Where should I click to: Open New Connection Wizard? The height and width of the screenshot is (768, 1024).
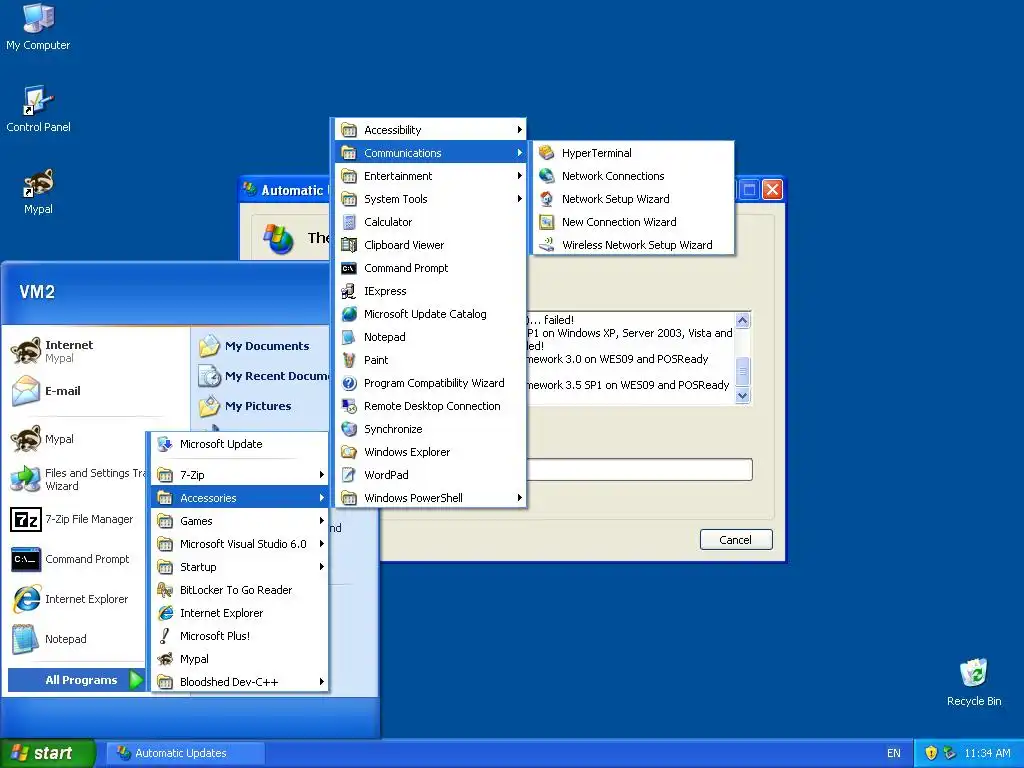point(633,222)
